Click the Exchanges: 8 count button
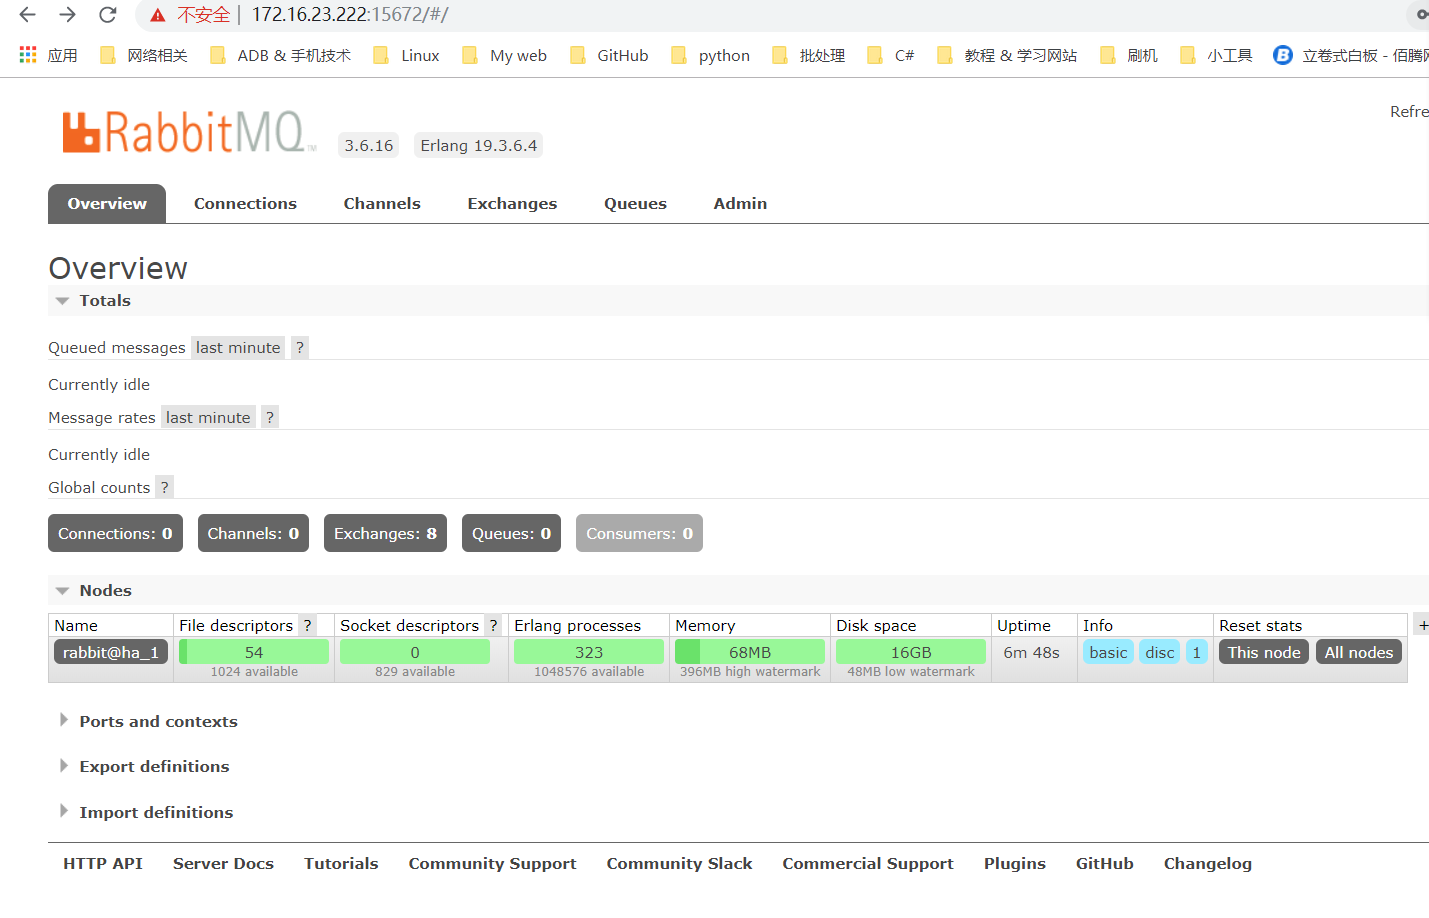This screenshot has width=1429, height=918. point(385,533)
